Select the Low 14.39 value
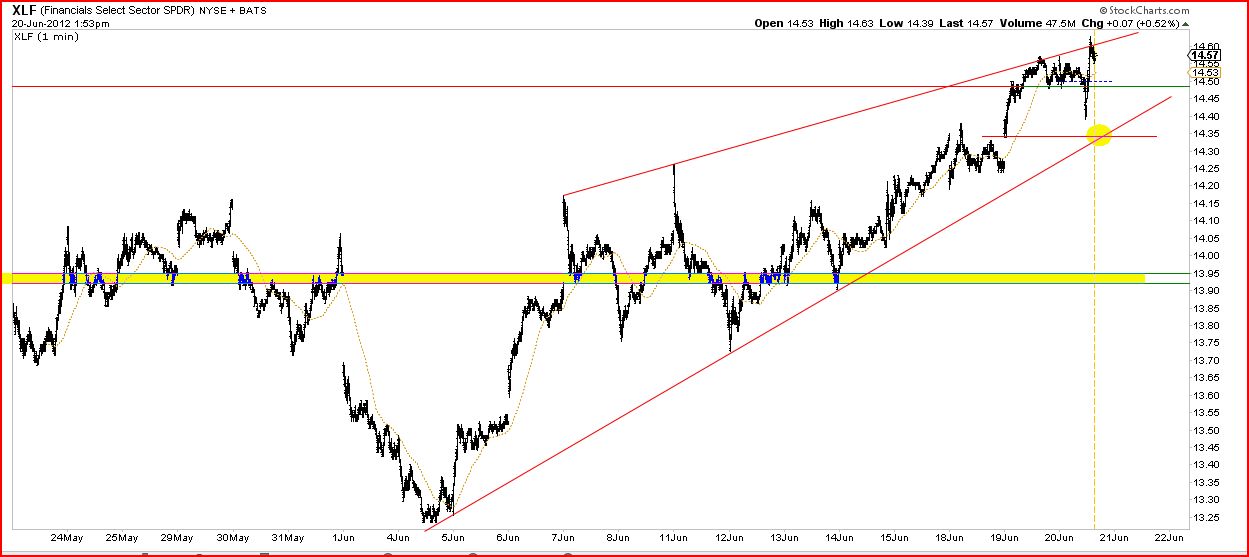 coord(907,23)
